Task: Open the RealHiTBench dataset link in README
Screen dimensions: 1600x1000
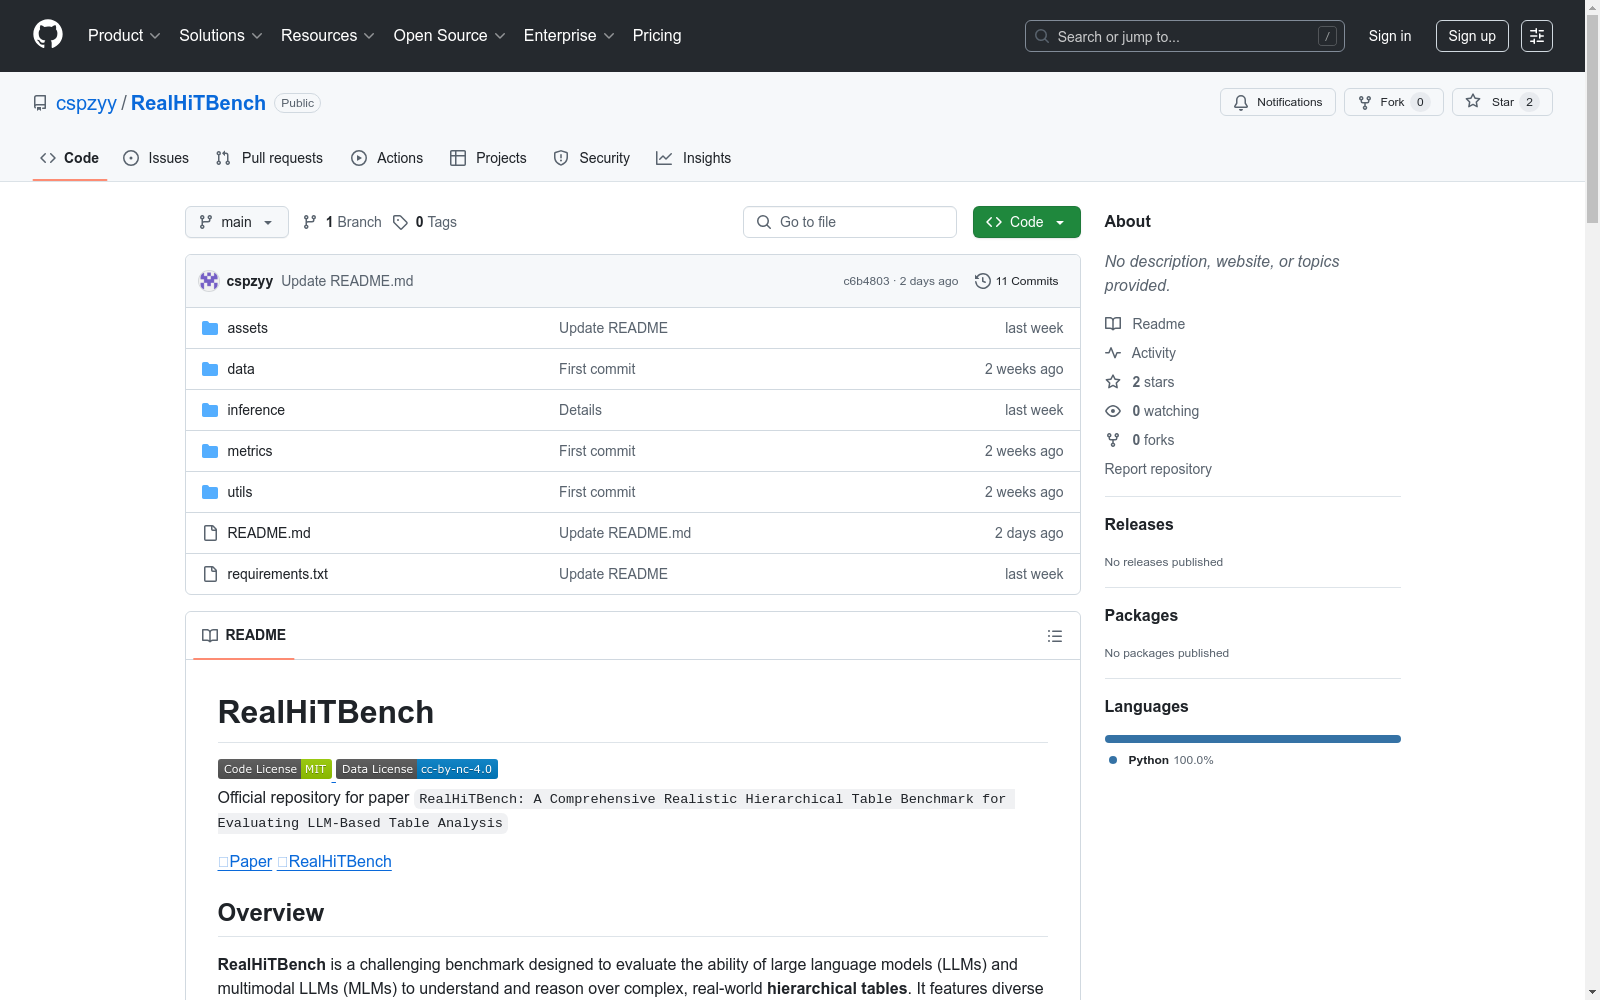Action: click(334, 861)
